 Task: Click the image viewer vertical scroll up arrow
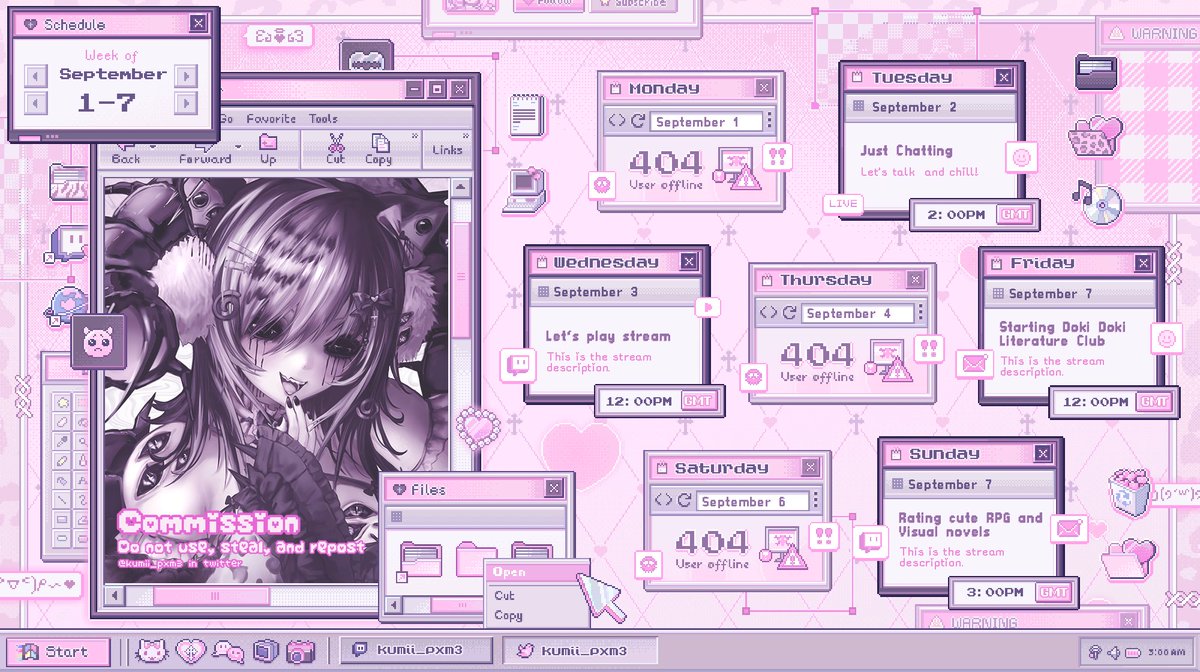[461, 187]
